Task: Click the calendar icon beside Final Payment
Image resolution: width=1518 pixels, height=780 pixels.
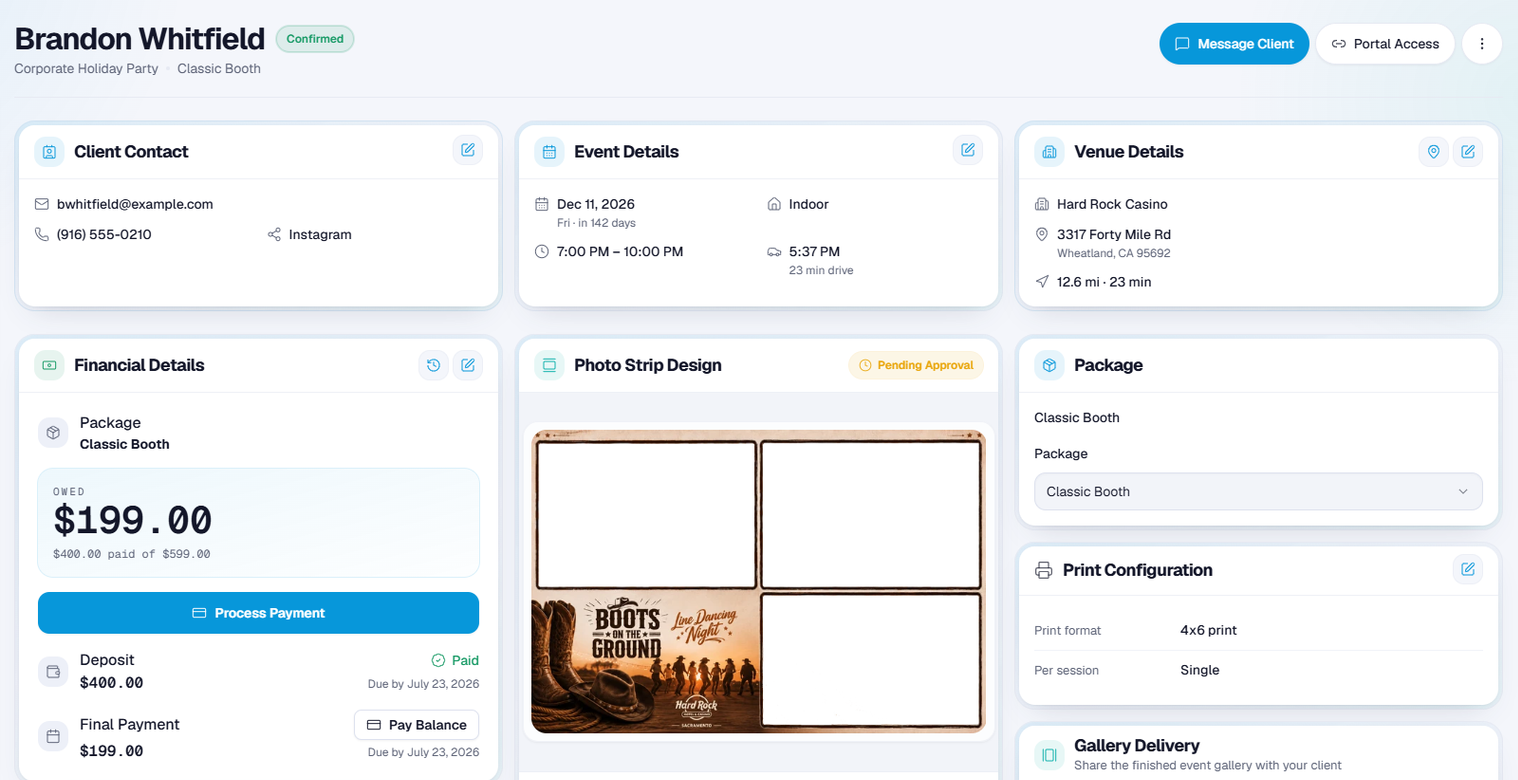Action: point(53,737)
